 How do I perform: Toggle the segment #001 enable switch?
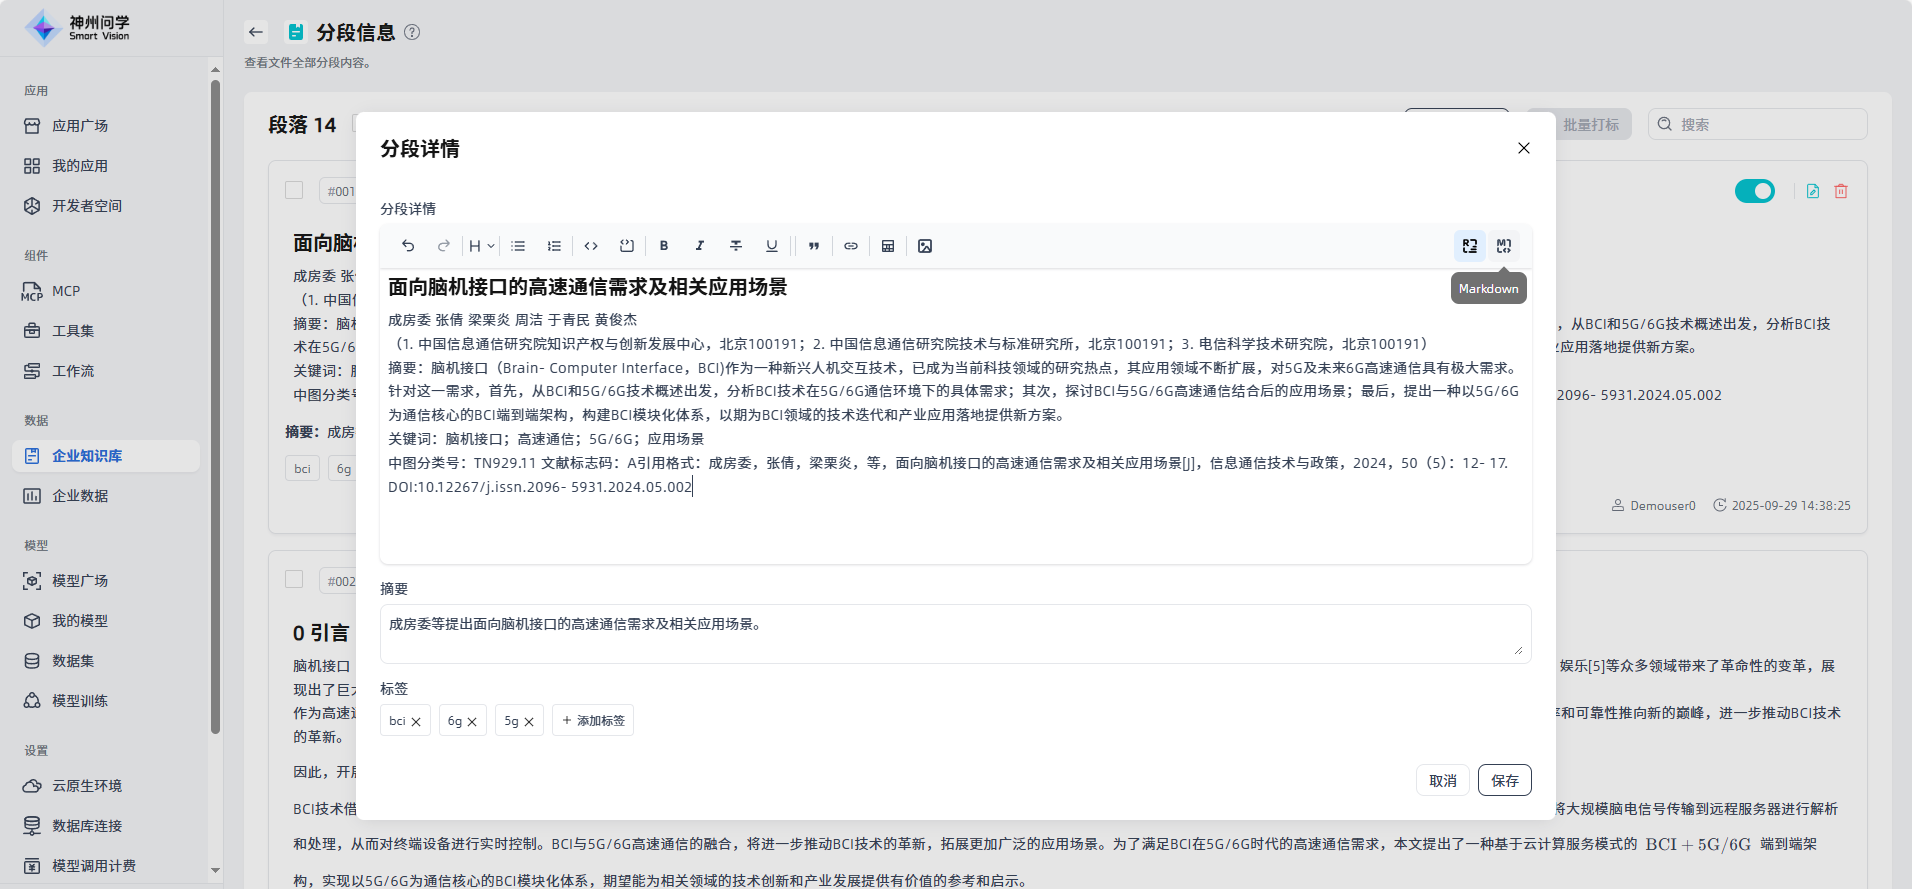coord(1754,191)
